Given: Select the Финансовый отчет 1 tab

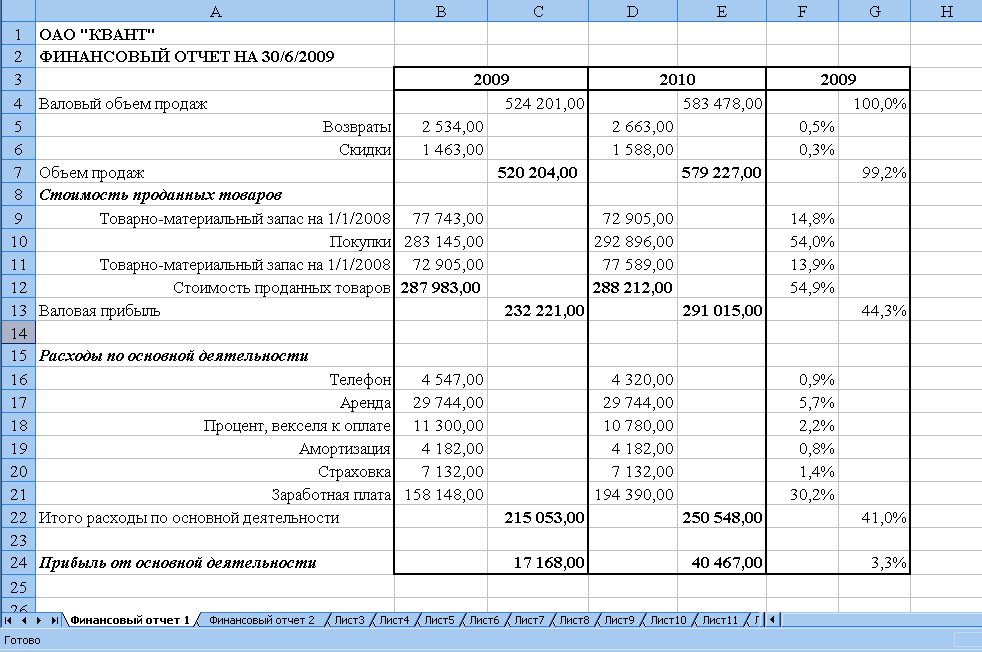Looking at the screenshot, I should tap(130, 620).
